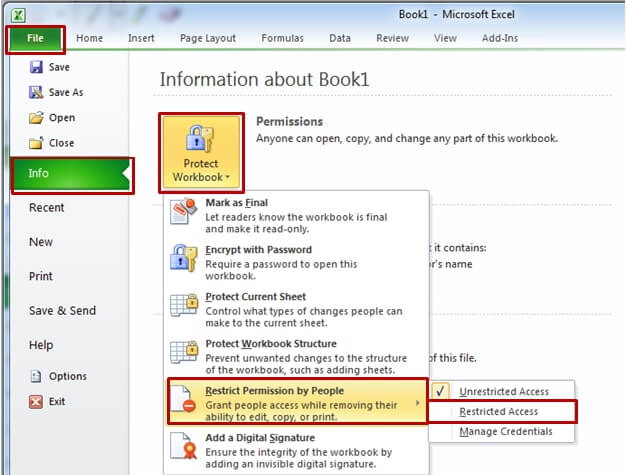Click Protect Workbook Structure menu title
The height and width of the screenshot is (475, 626).
pyautogui.click(x=271, y=344)
